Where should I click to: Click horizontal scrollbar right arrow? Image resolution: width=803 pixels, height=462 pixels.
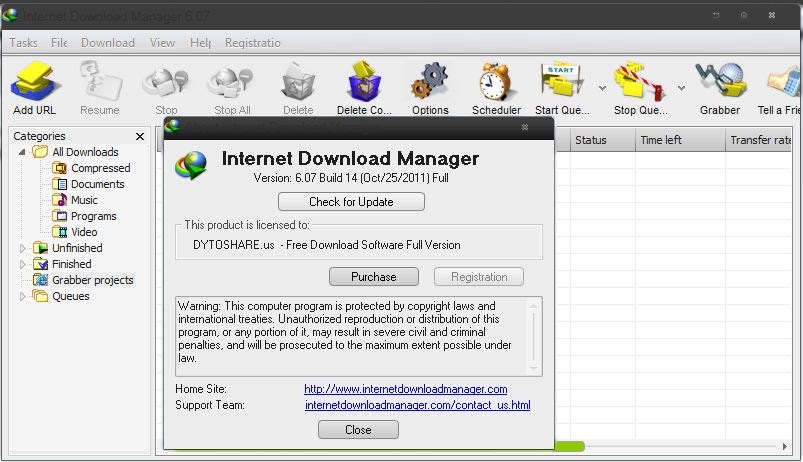pyautogui.click(x=785, y=447)
